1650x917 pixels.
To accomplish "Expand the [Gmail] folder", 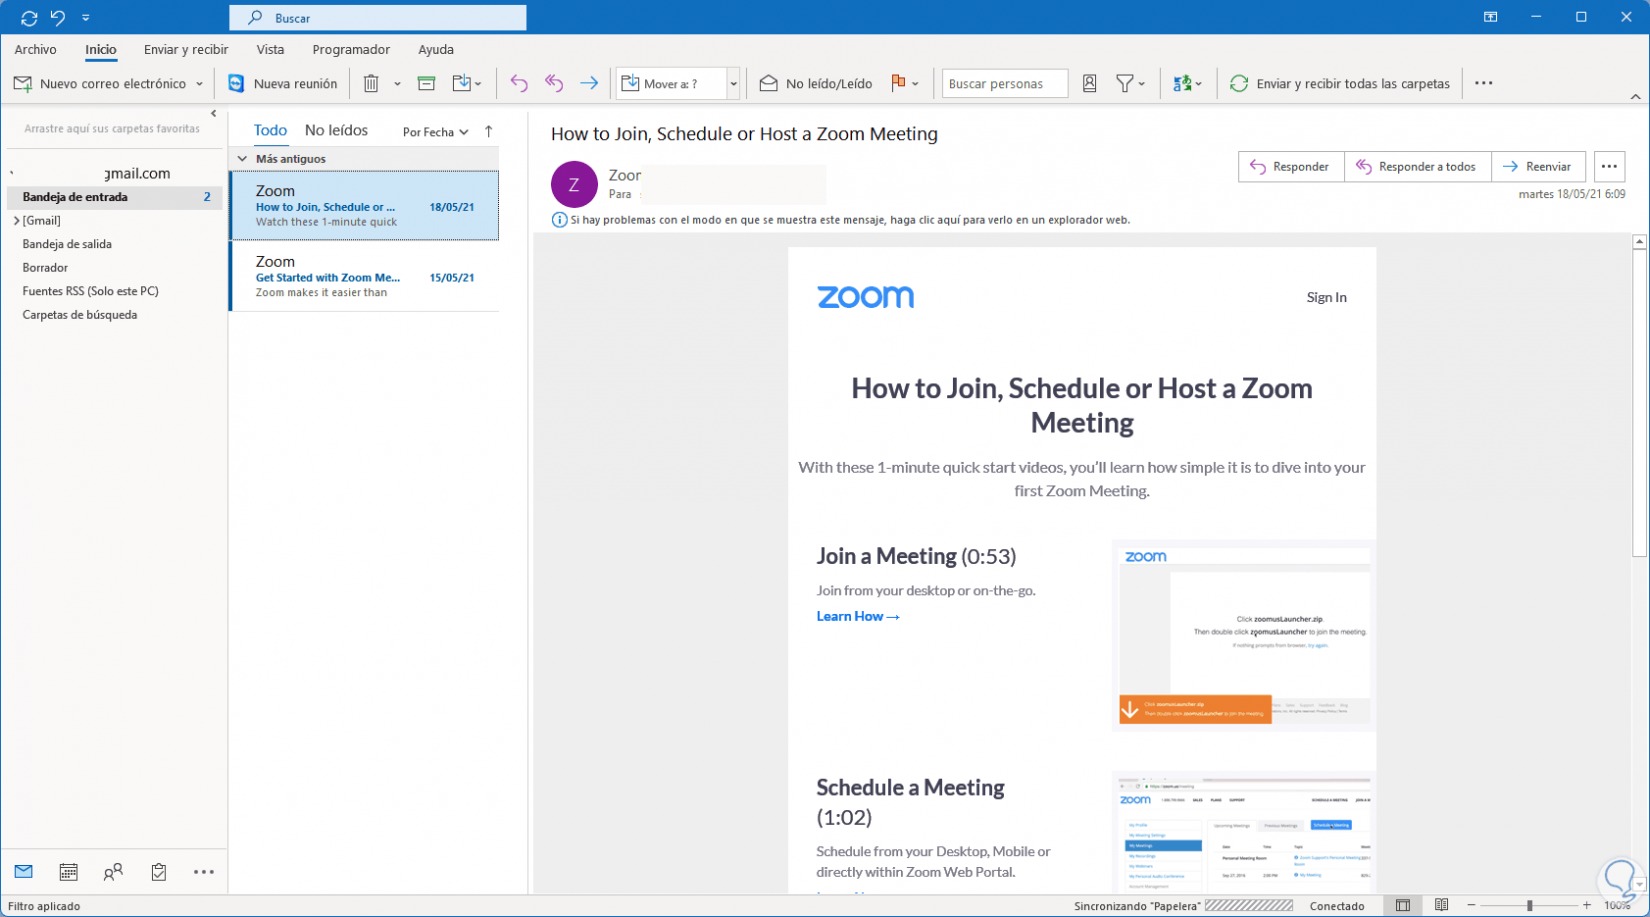I will click(16, 221).
